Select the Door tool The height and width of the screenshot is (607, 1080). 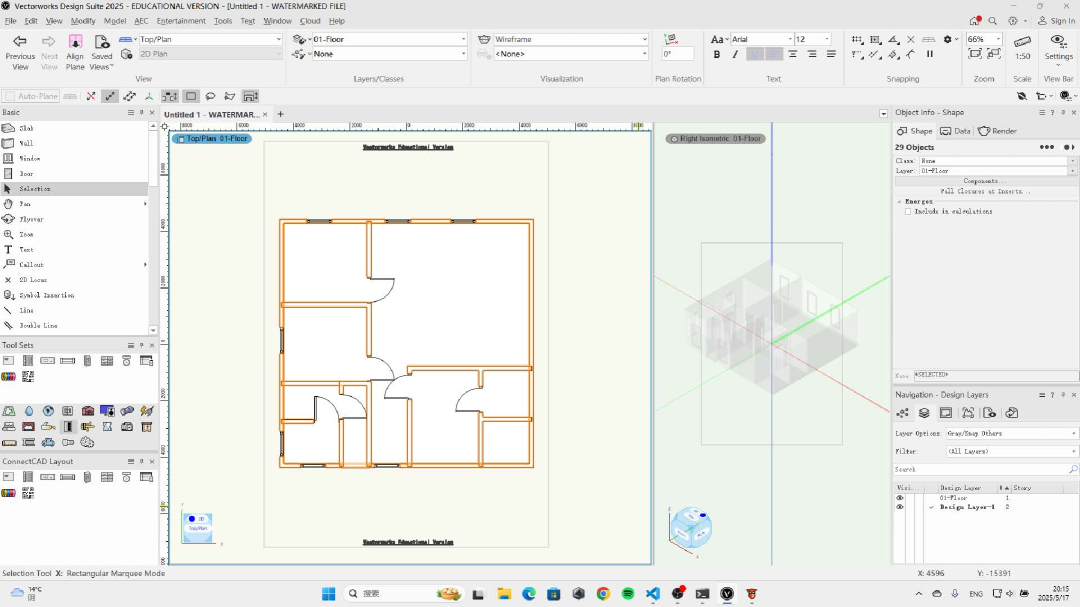click(26, 174)
